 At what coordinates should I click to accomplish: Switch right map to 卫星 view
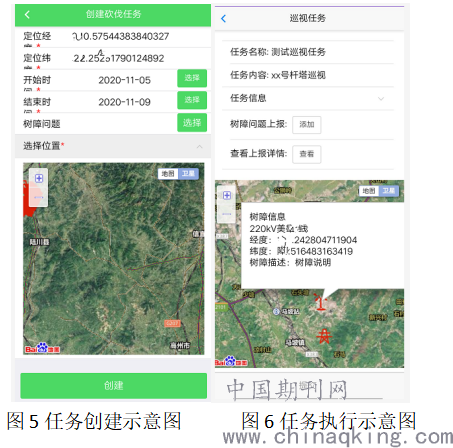point(389,191)
